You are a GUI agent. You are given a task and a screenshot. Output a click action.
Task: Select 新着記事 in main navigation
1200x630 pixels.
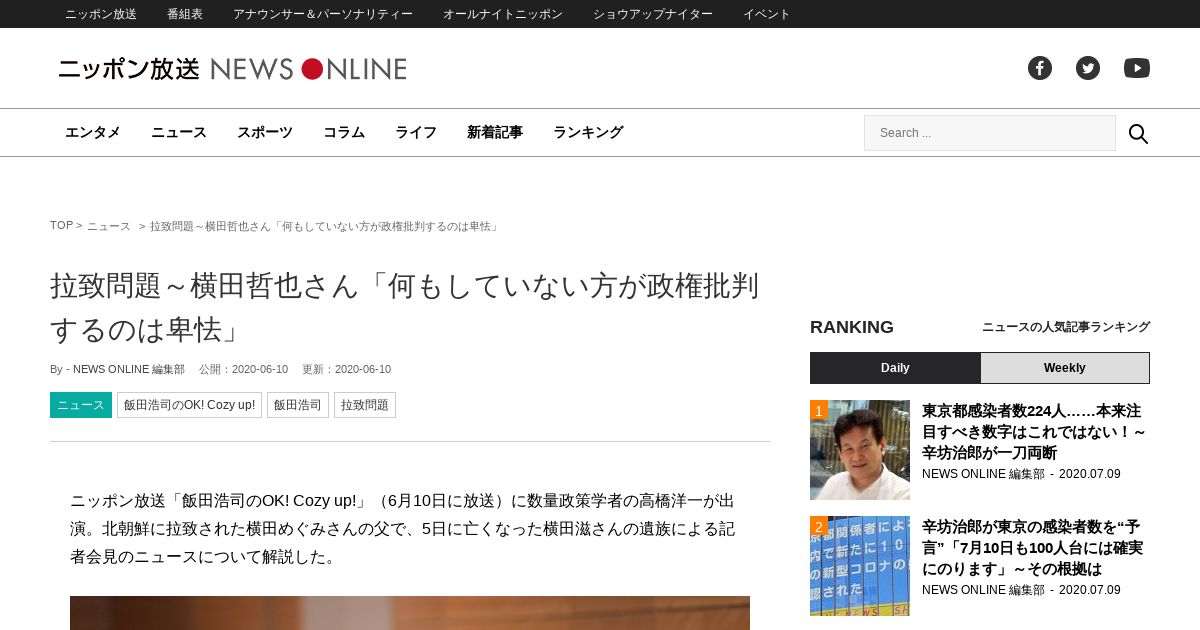(x=495, y=132)
